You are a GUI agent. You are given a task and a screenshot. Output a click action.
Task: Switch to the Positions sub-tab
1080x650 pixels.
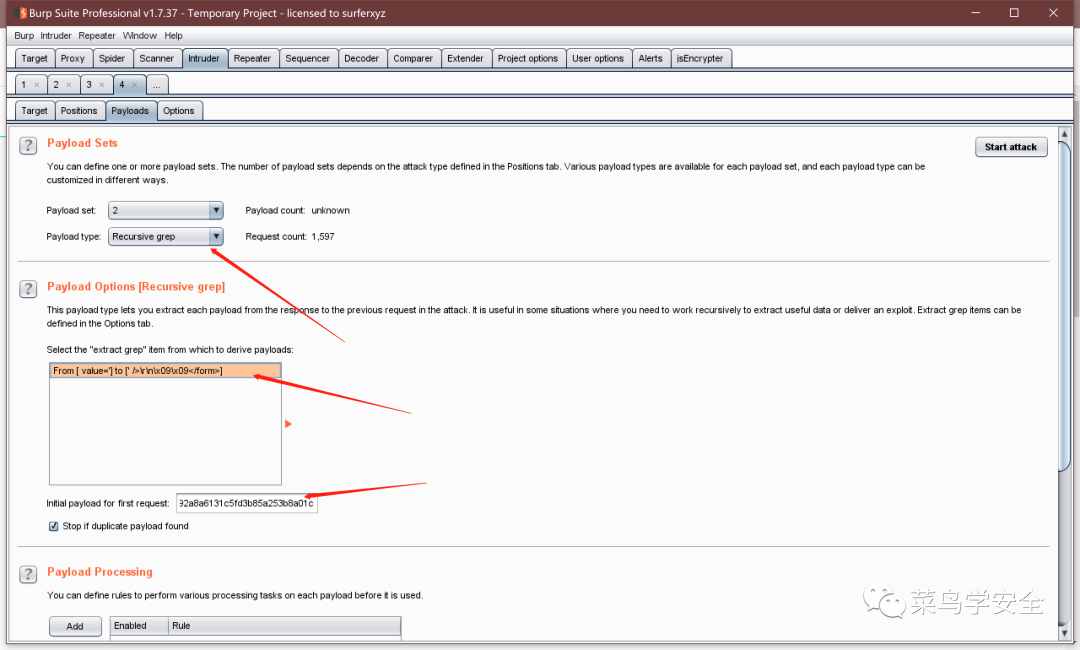click(x=79, y=111)
